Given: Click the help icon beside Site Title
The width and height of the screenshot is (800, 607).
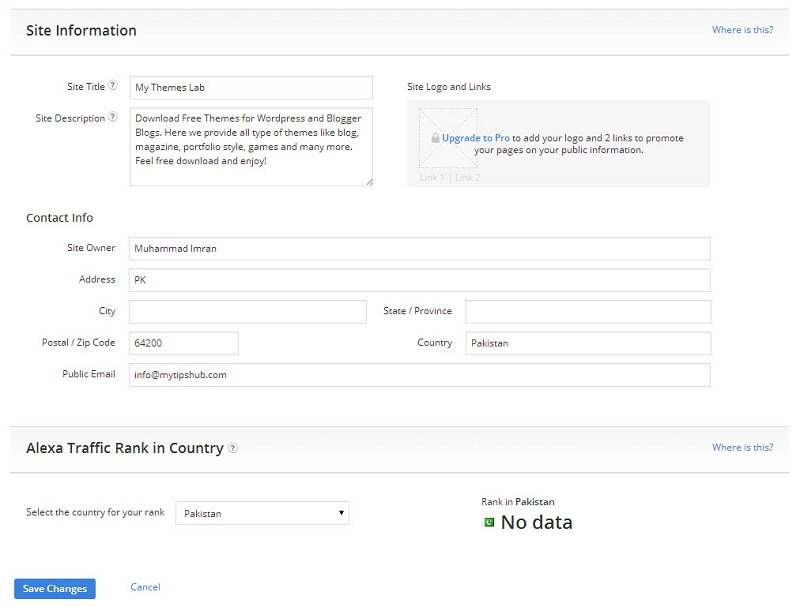Looking at the screenshot, I should coord(113,86).
